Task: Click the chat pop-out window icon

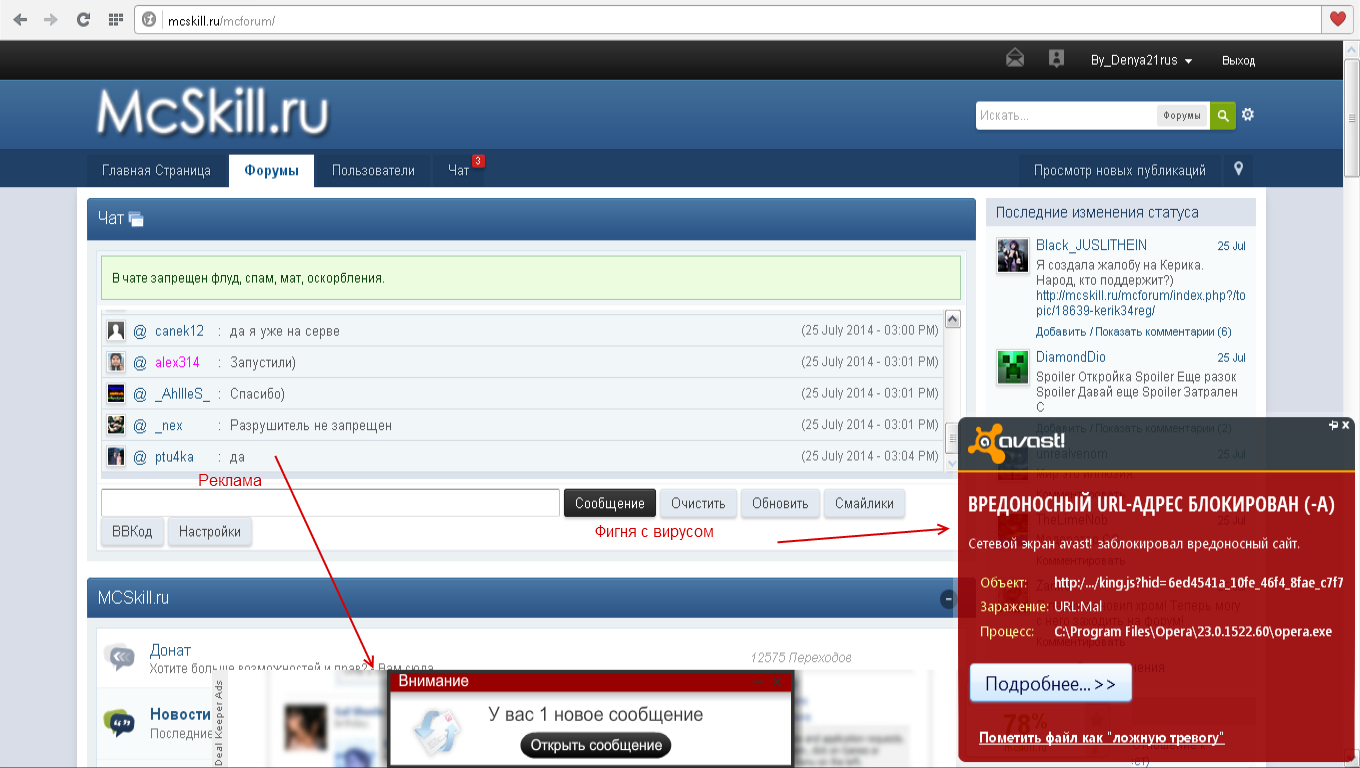Action: pyautogui.click(x=137, y=219)
